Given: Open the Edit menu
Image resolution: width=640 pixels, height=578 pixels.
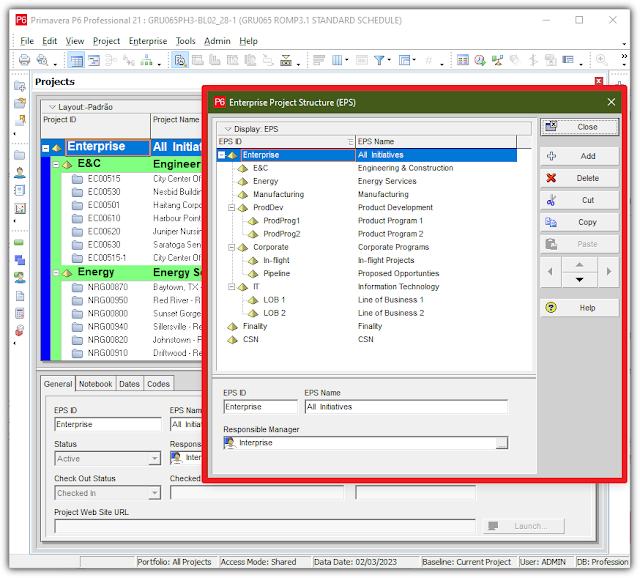Looking at the screenshot, I should pyautogui.click(x=49, y=41).
